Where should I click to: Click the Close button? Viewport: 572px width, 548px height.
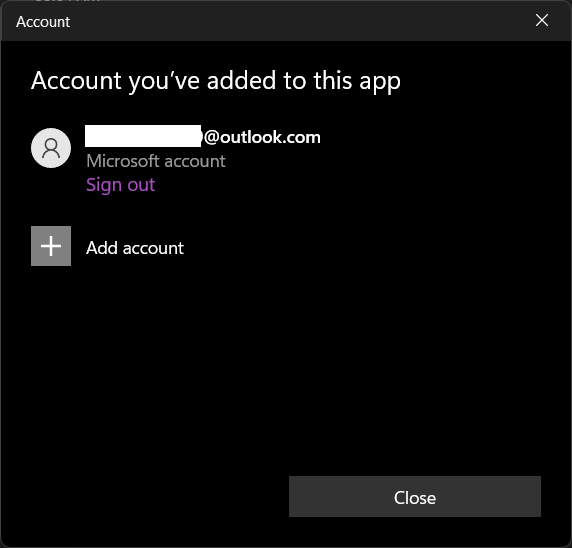pyautogui.click(x=415, y=497)
